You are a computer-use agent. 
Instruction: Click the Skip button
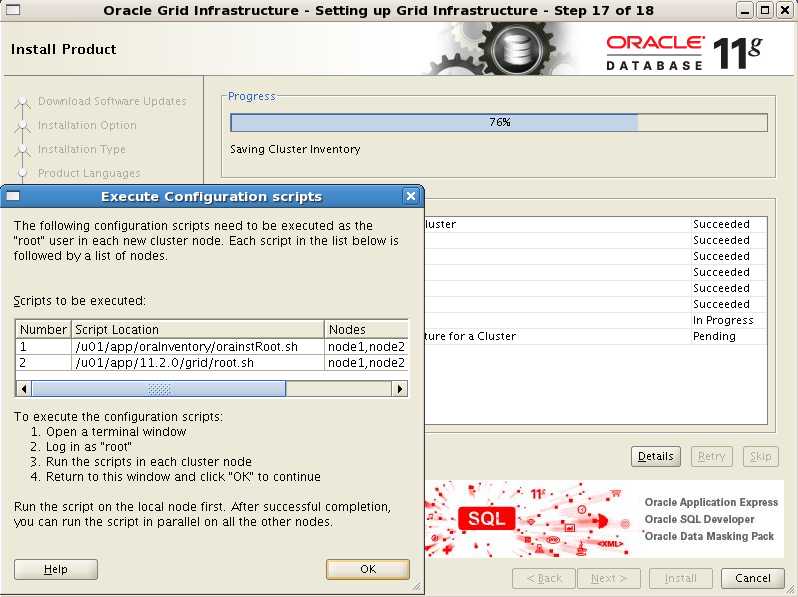coord(760,456)
